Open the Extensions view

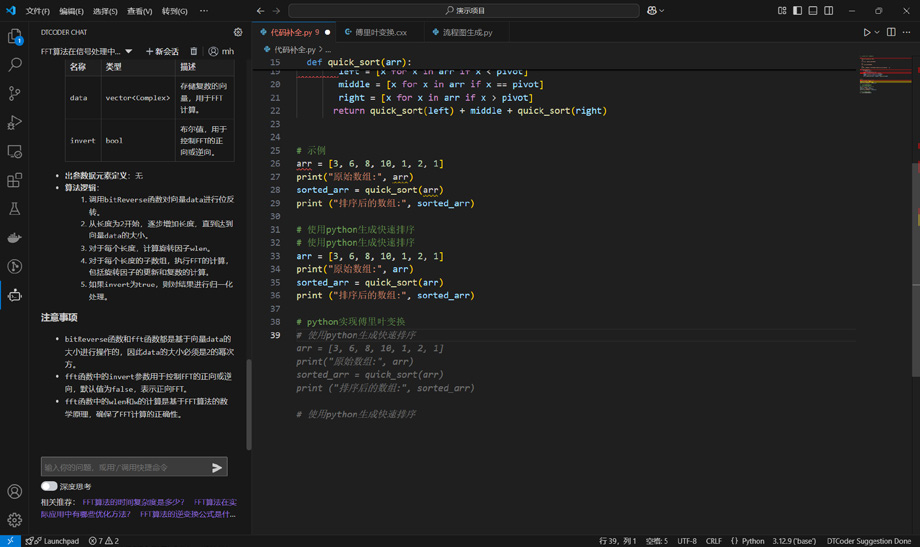(14, 180)
